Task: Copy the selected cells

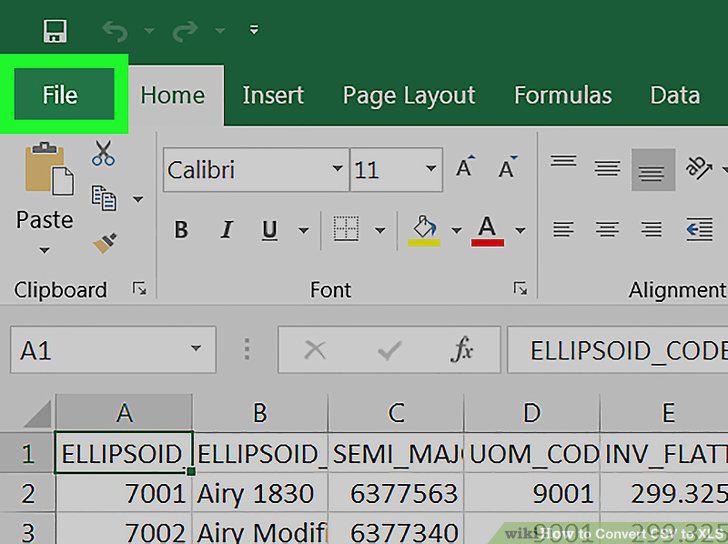Action: (104, 198)
